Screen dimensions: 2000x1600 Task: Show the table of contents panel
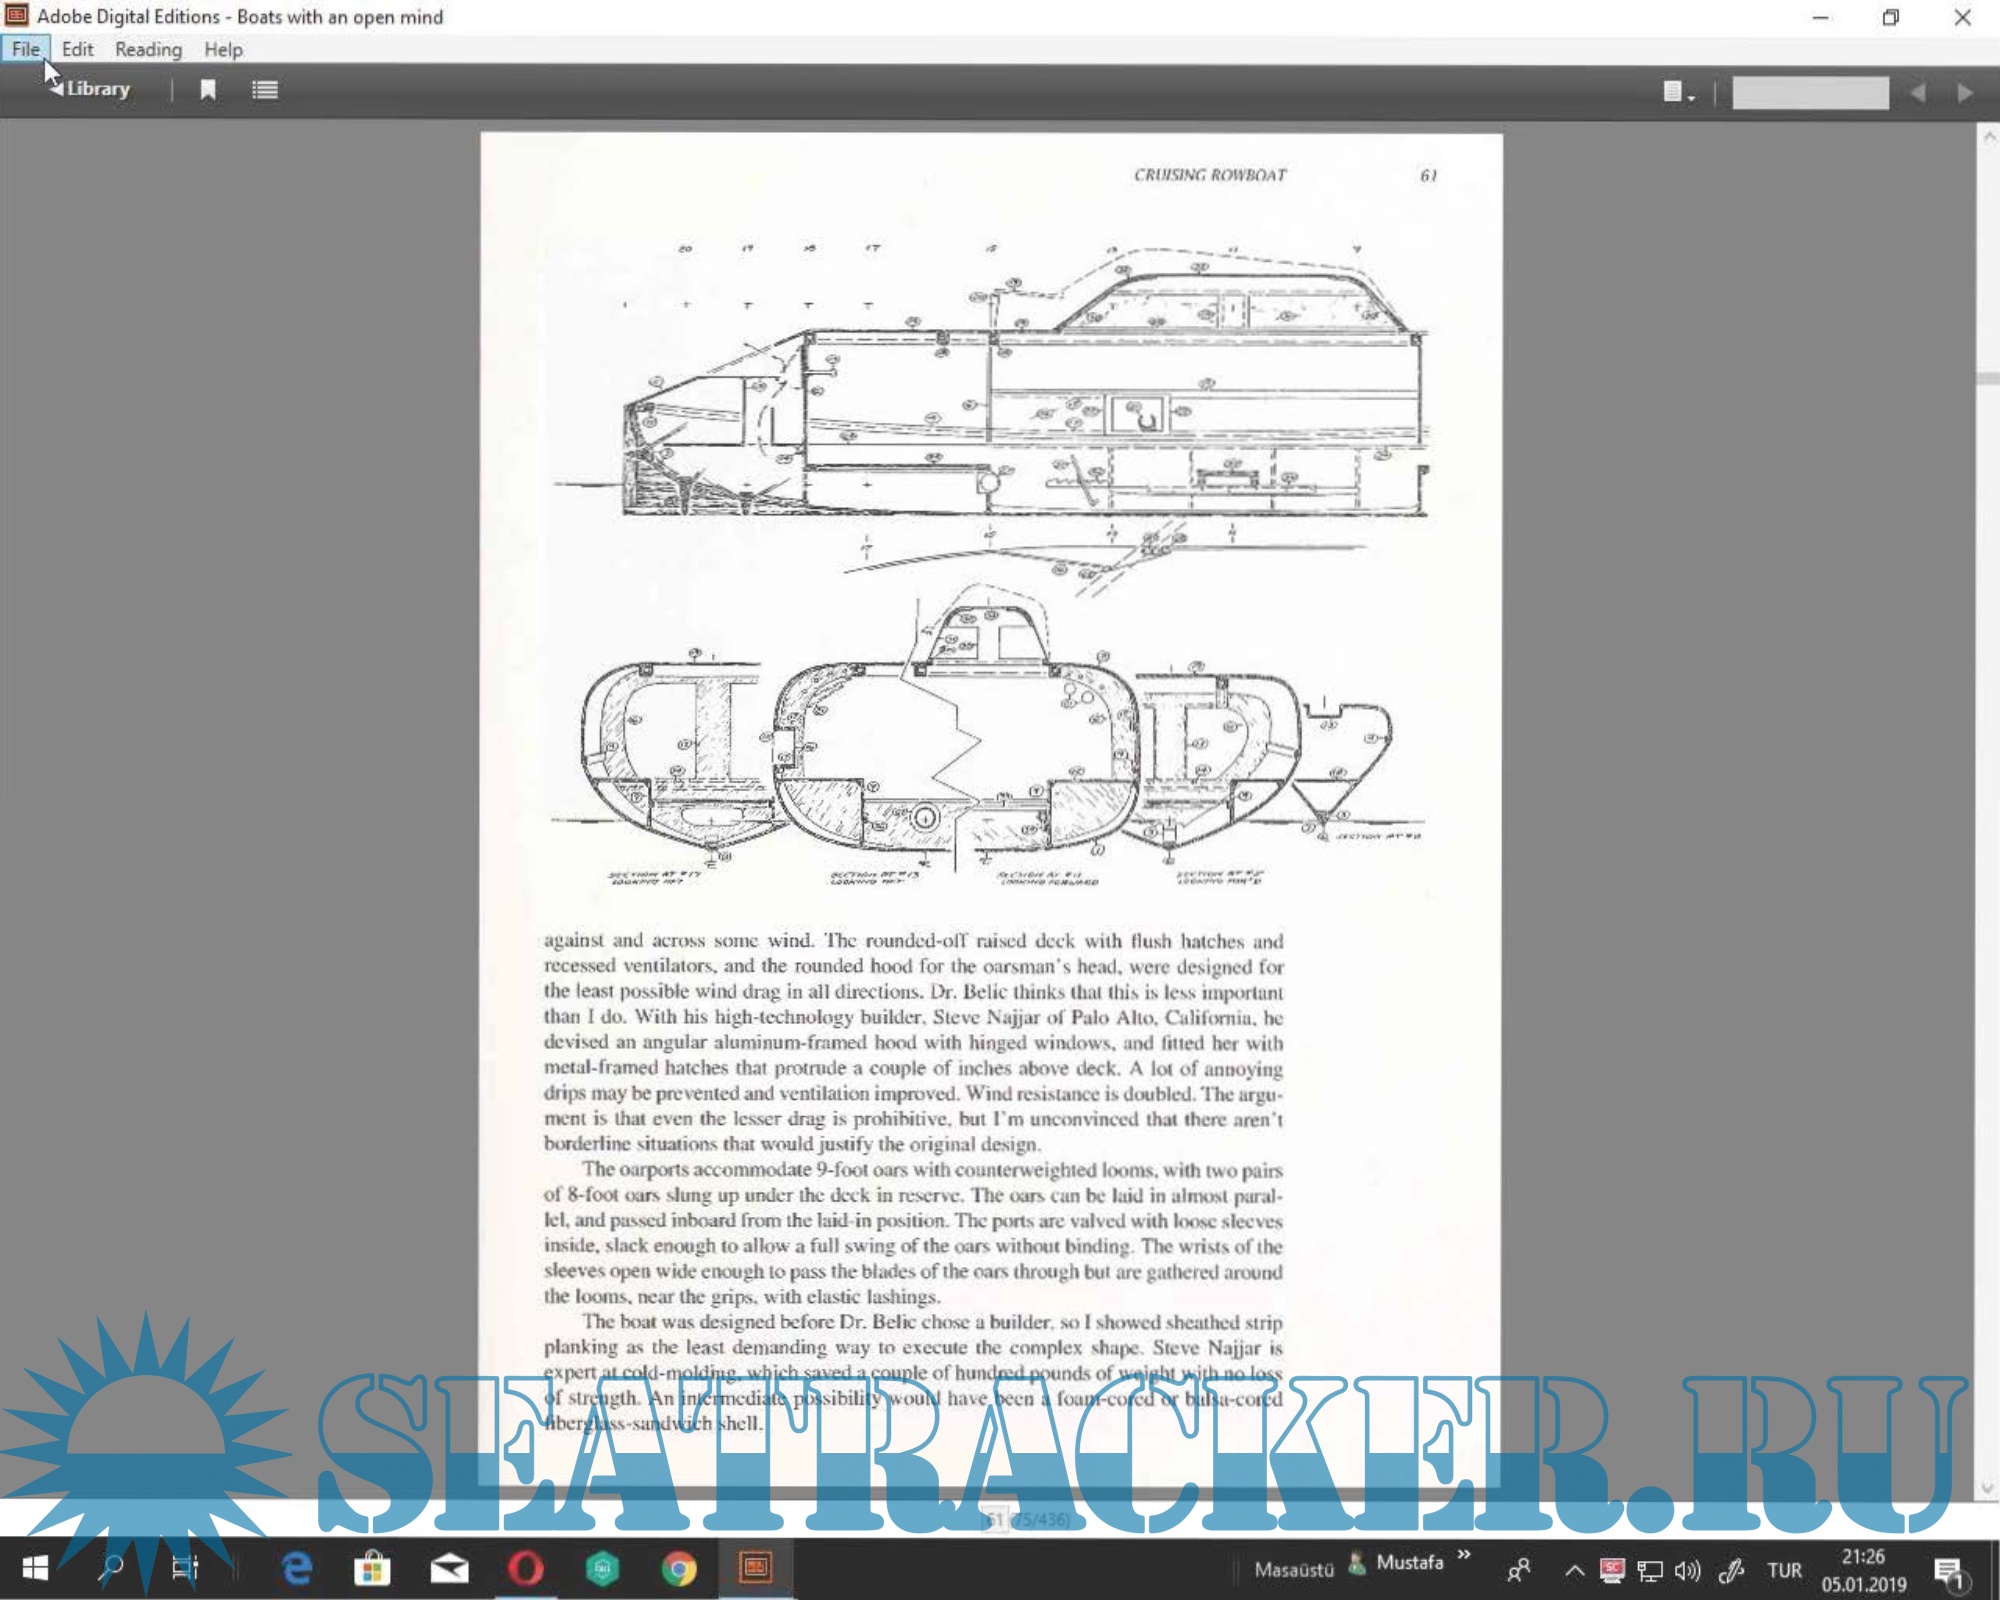click(265, 90)
